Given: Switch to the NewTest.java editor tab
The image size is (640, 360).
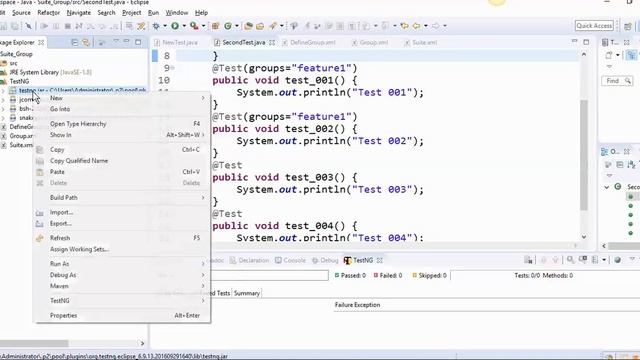Looking at the screenshot, I should coord(176,42).
